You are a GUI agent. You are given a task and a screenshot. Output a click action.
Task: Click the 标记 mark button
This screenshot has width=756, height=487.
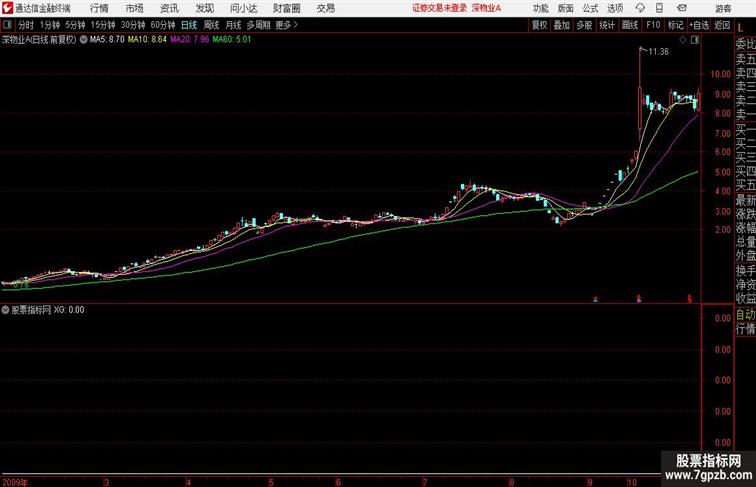(x=675, y=25)
